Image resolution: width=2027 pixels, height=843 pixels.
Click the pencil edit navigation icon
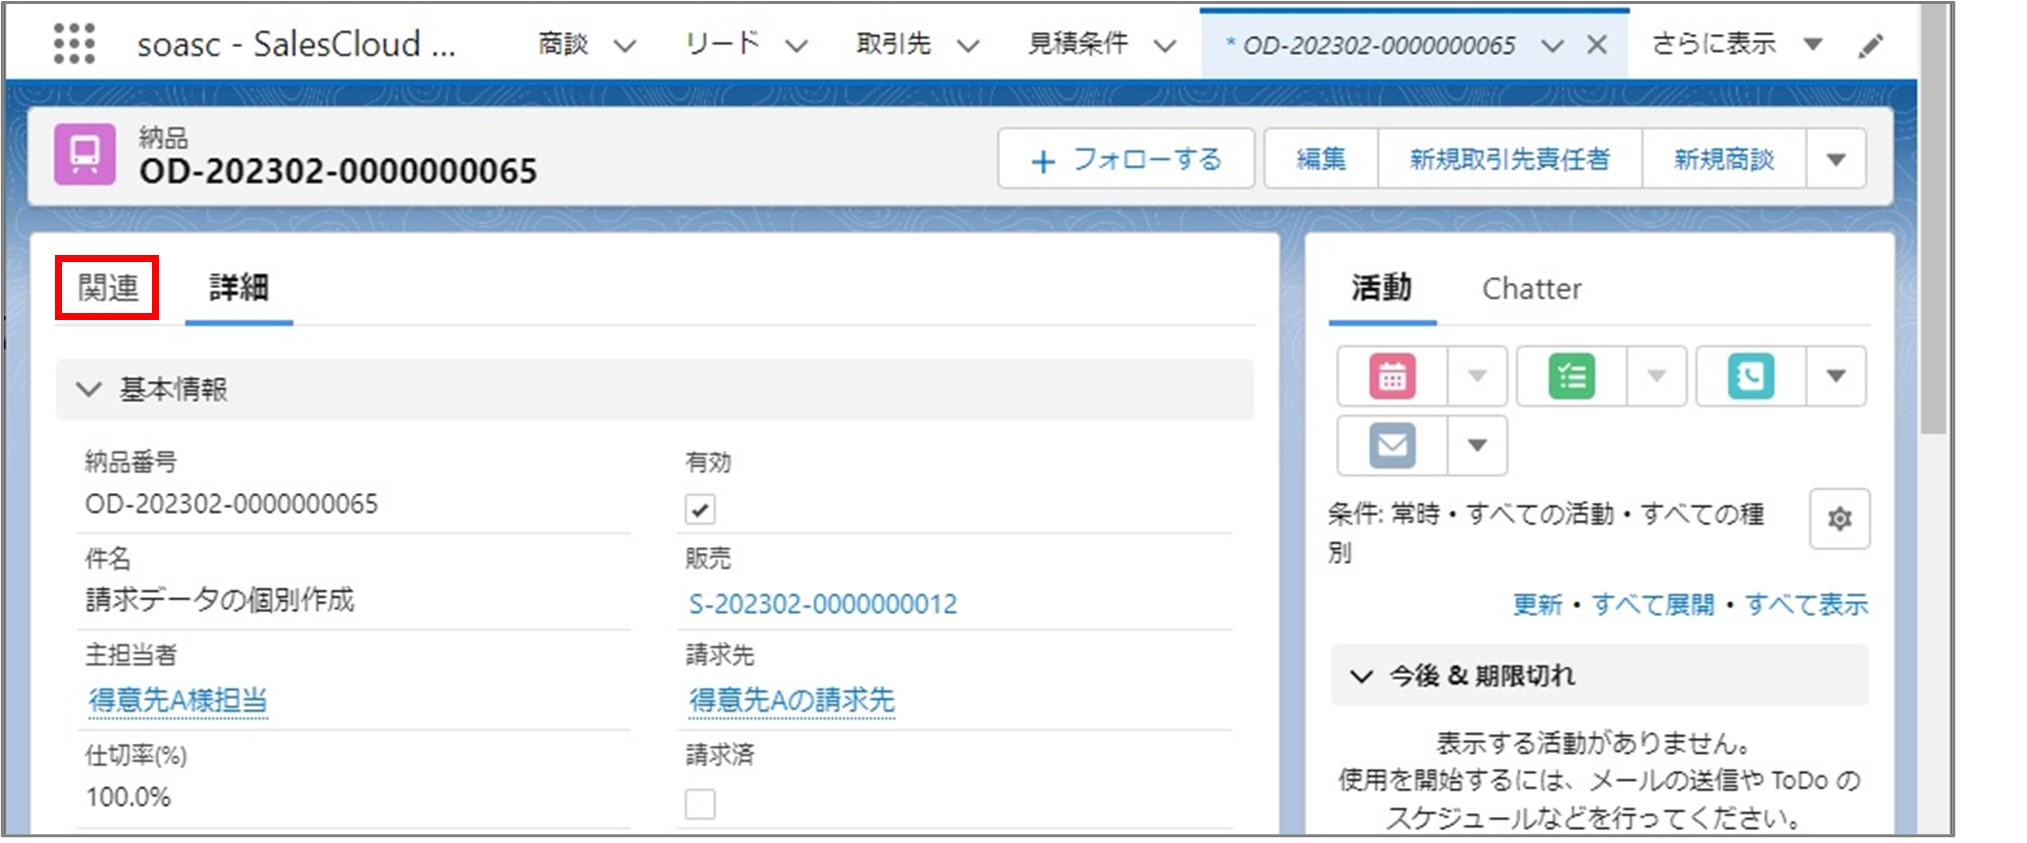1870,45
